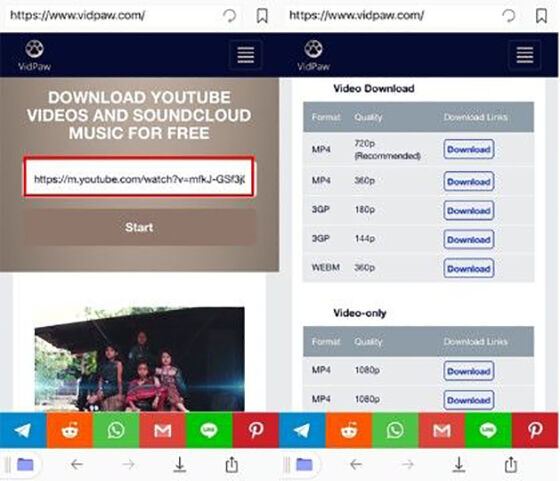Viewport: 560px width, 481px height.
Task: Open the video thumbnail with children sitting
Action: 140,359
